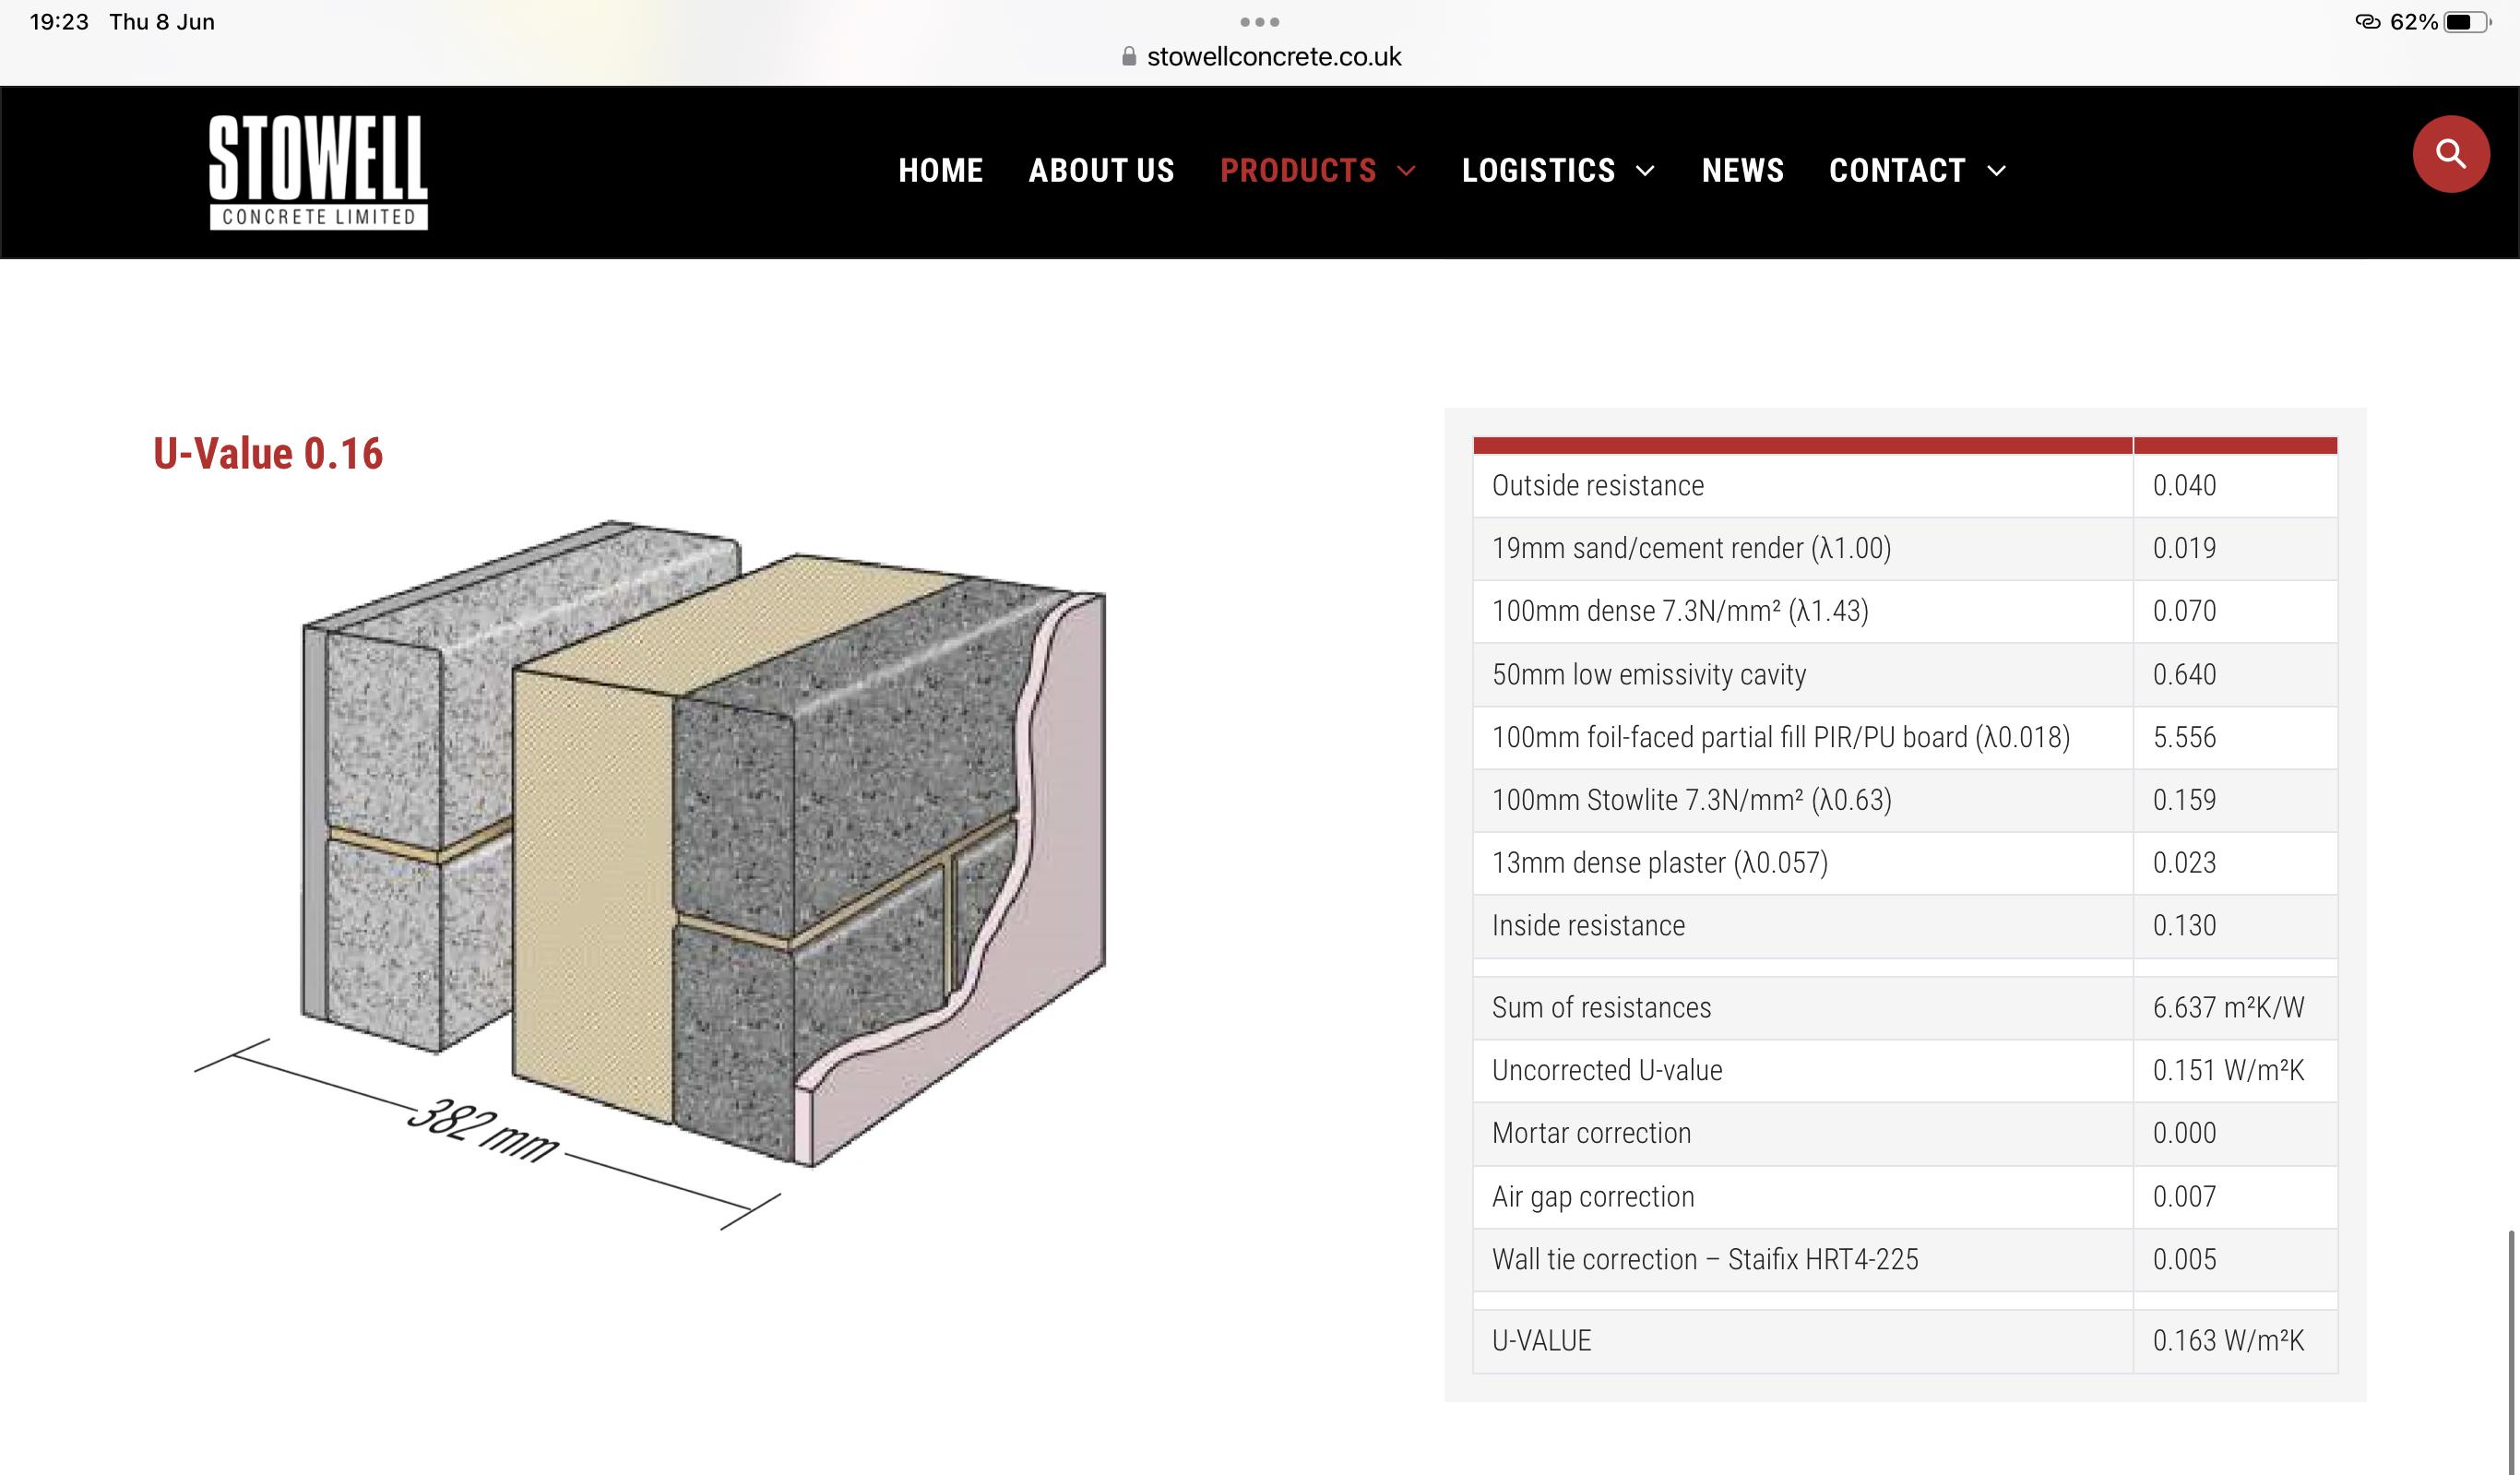
Task: Tap the stowellconcrete.co.uk address bar
Action: [1272, 57]
